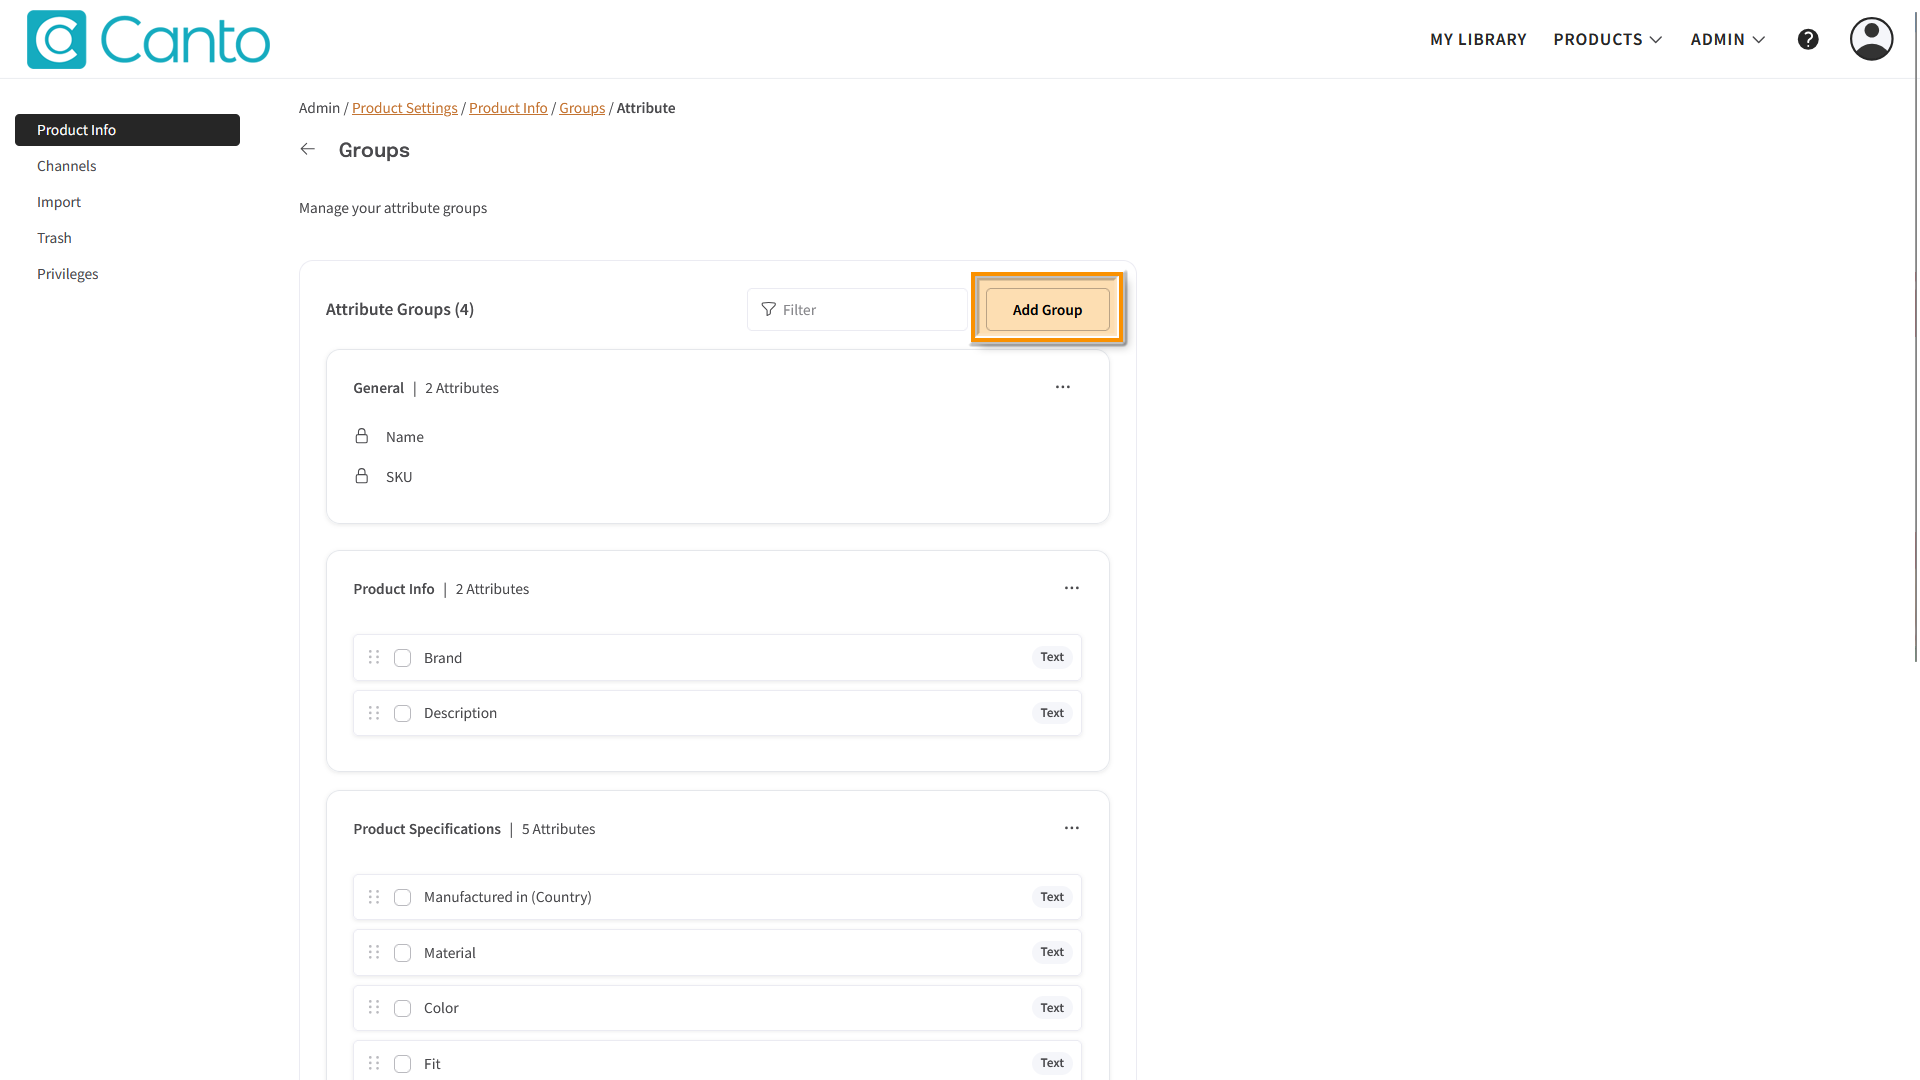Viewport: 1920px width, 1080px height.
Task: Open My Library
Action: [x=1478, y=39]
